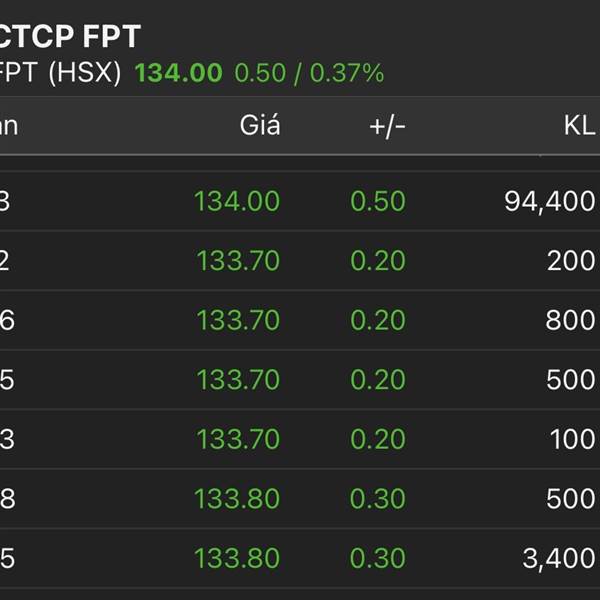Sort by the Giá column header
Viewport: 600px width, 600px height.
[x=260, y=125]
